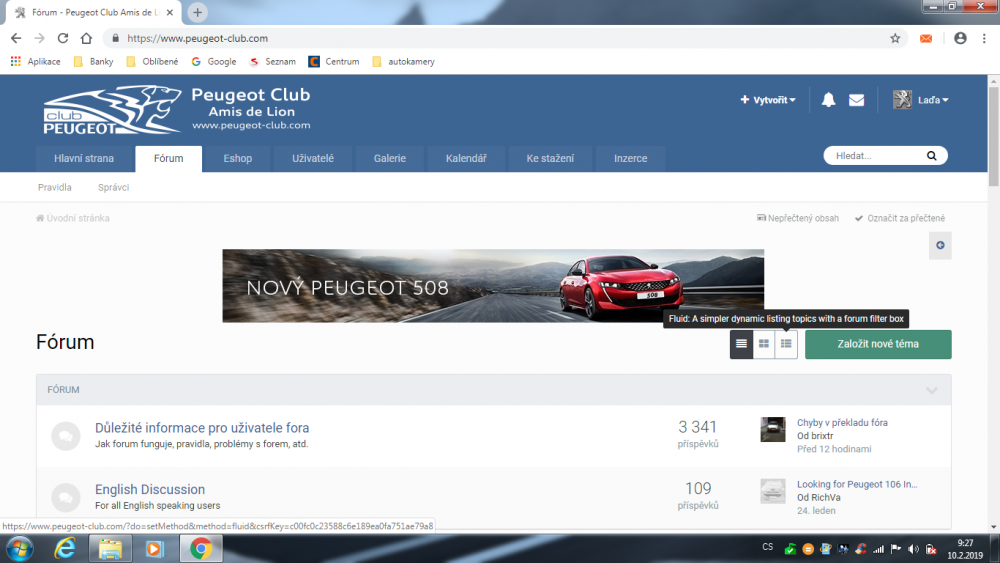Viewport: 1000px width, 563px height.
Task: Click the Hledat search field
Action: point(877,156)
